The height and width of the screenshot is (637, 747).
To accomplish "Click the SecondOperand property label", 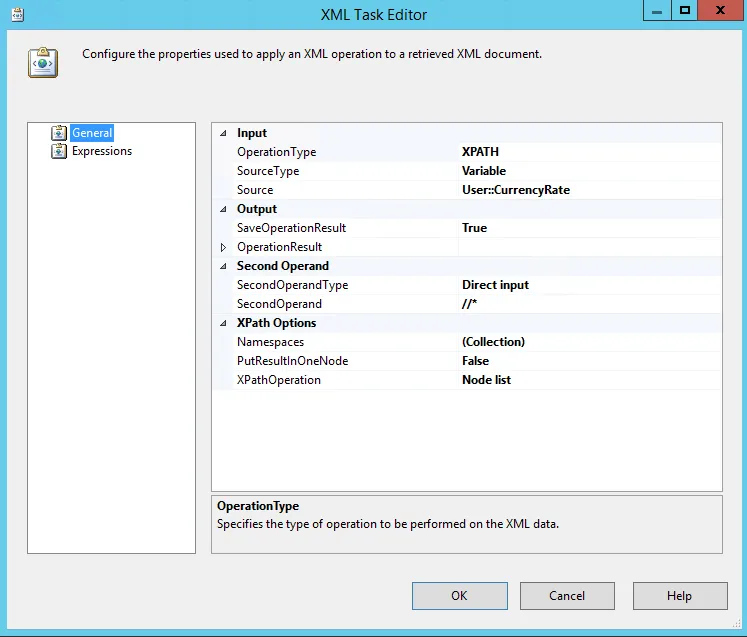I will [279, 304].
